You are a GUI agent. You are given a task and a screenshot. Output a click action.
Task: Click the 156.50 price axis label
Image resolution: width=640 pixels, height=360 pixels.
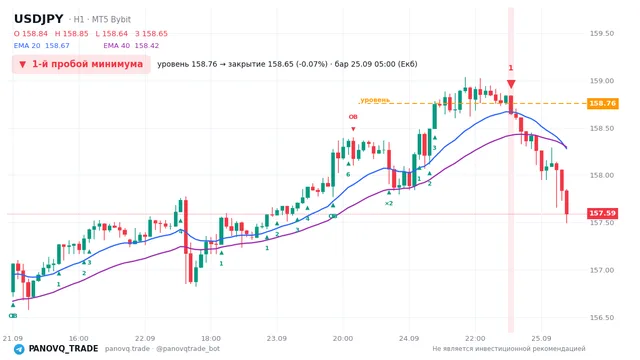pos(602,318)
